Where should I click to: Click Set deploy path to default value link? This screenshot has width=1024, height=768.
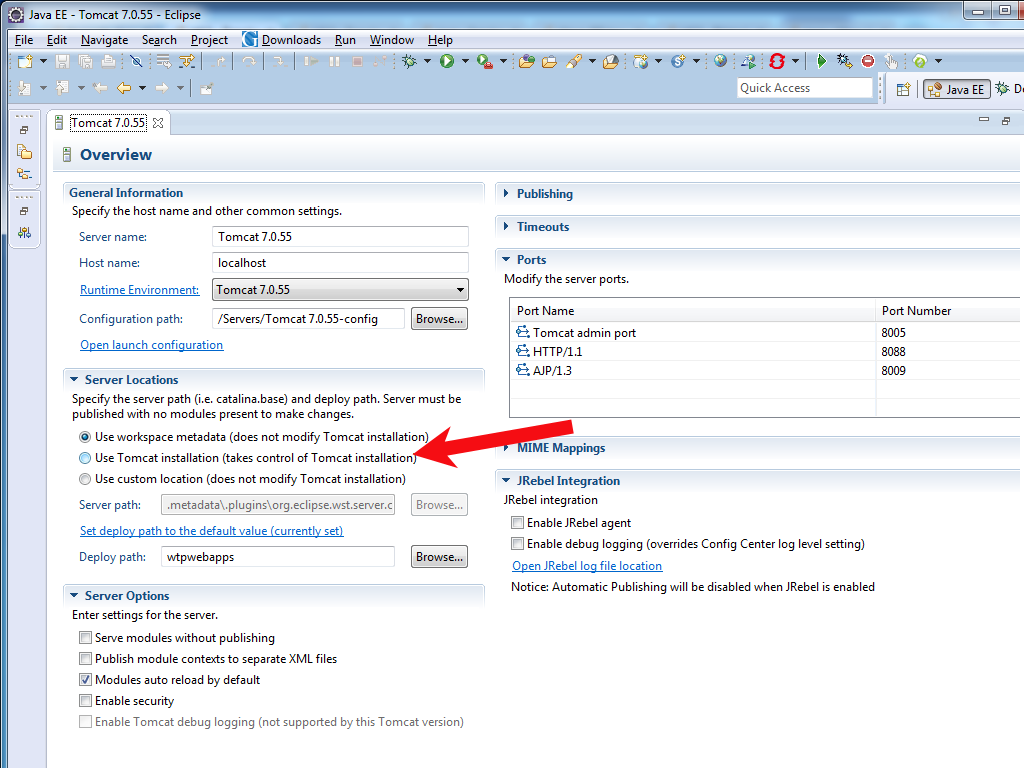(x=212, y=531)
